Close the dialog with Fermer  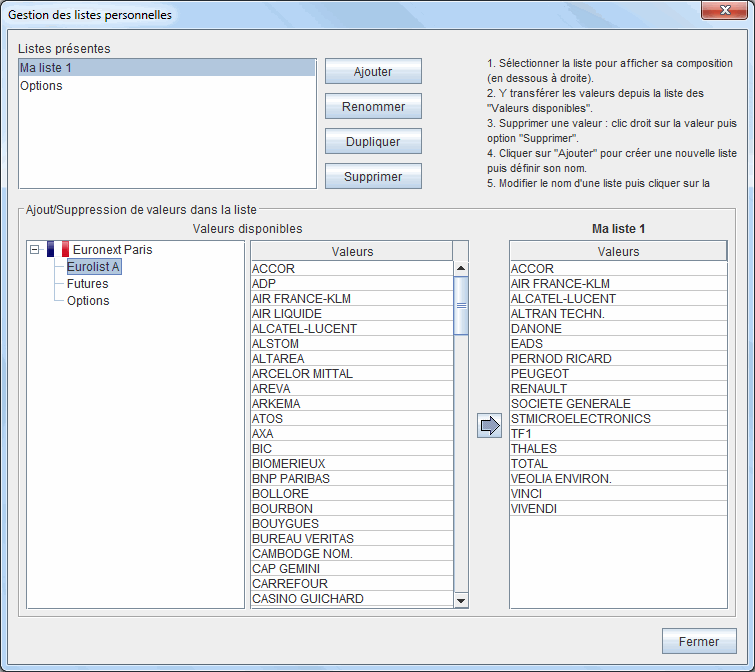pos(698,641)
